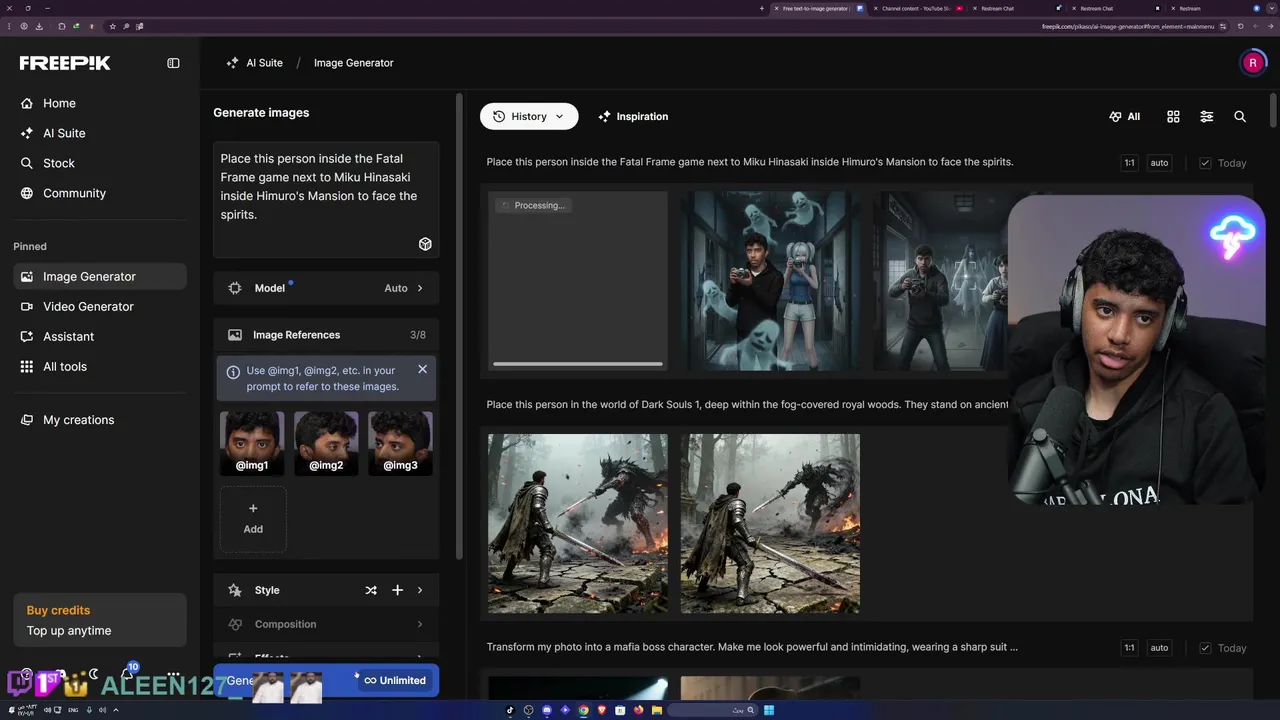Click the Image Generator breadcrumb

point(354,63)
